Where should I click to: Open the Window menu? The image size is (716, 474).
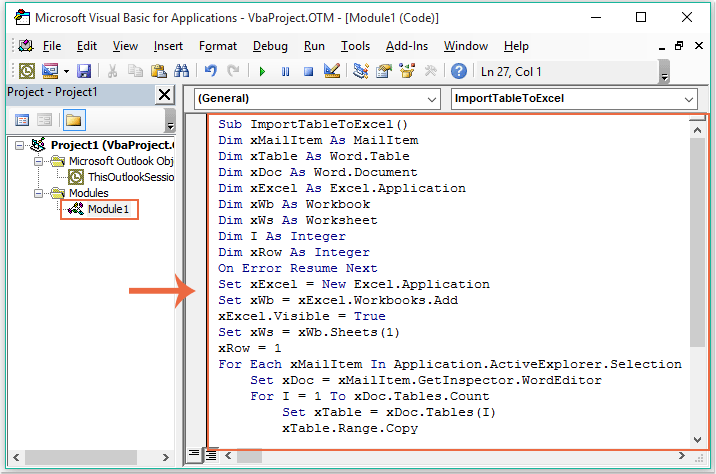(x=466, y=46)
